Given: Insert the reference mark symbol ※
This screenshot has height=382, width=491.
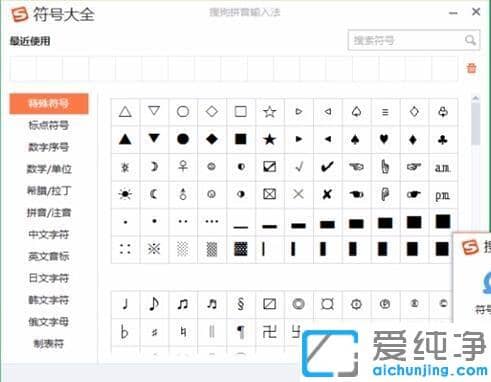Looking at the screenshot, I should pyautogui.click(x=154, y=249).
